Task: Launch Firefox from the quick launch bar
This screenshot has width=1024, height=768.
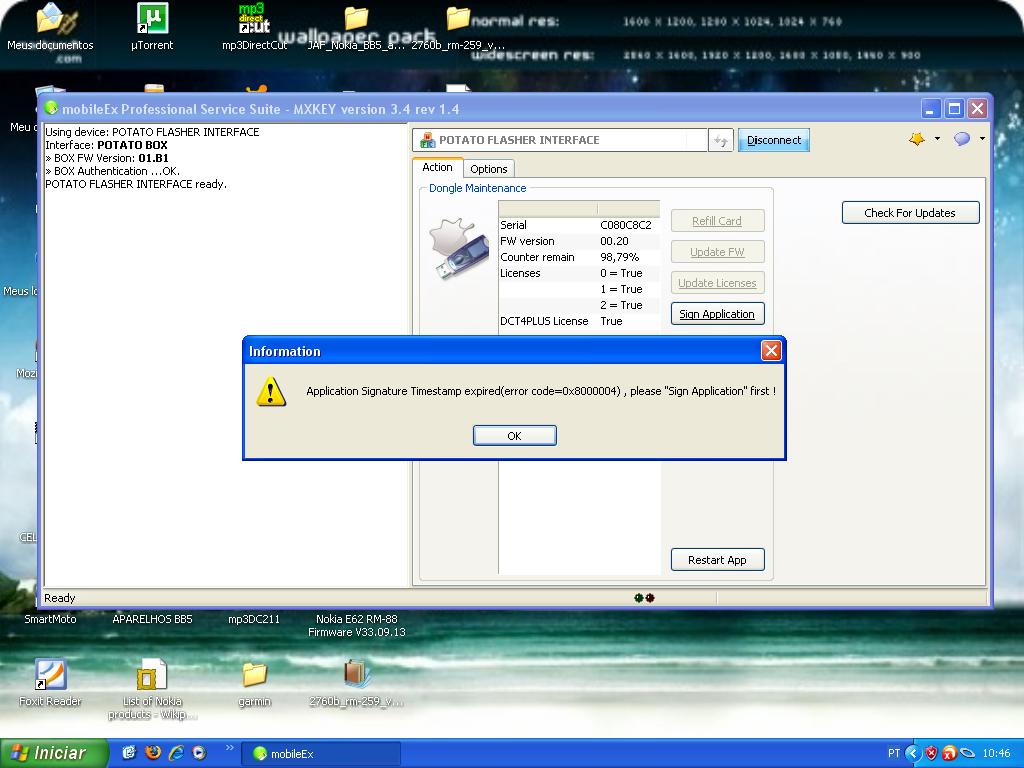Action: click(x=152, y=753)
